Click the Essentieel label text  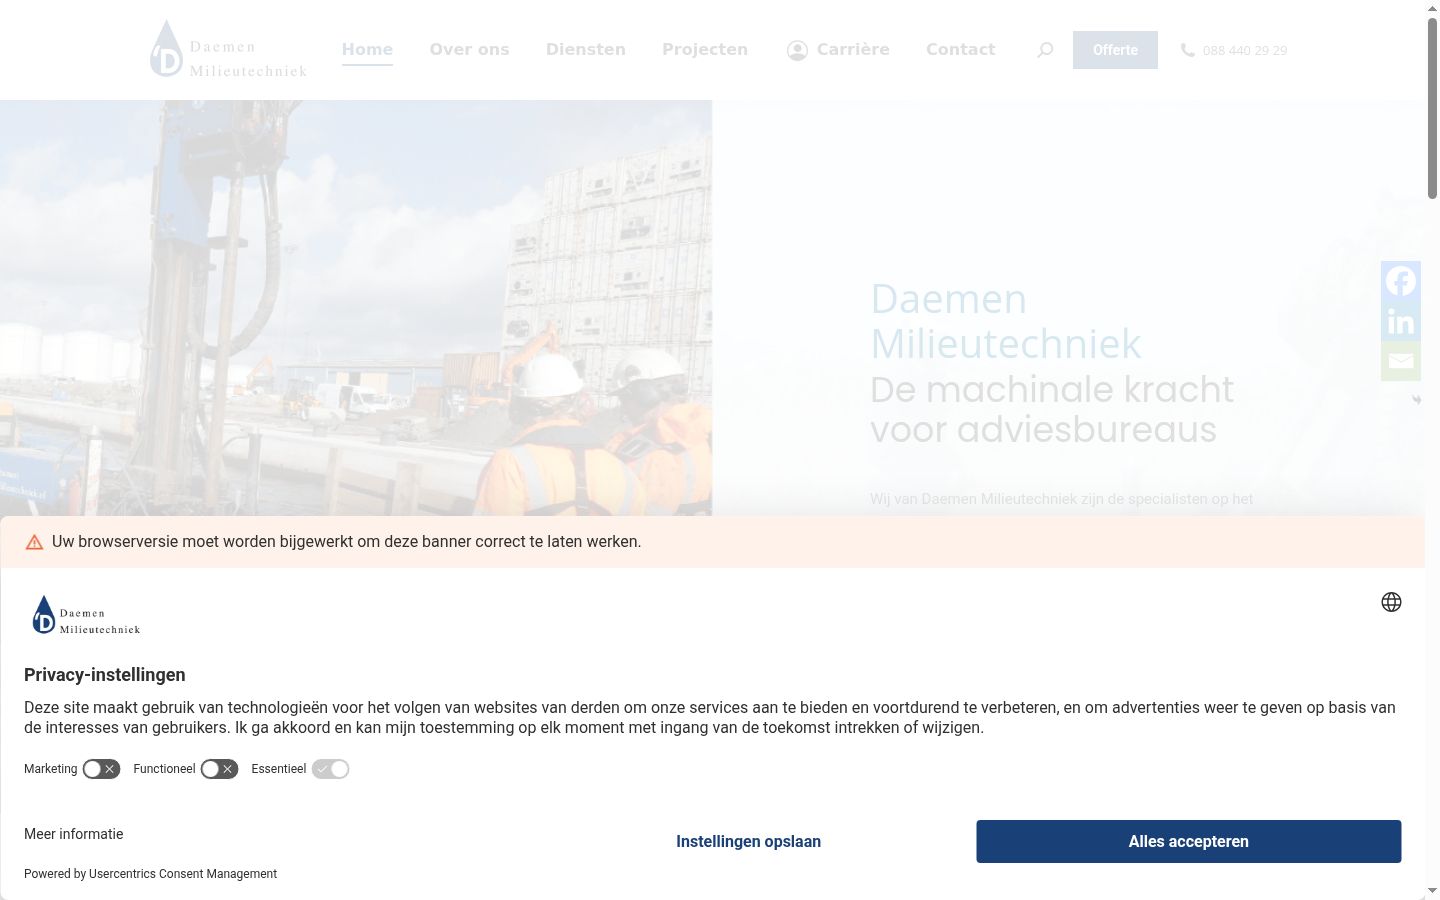coord(279,769)
